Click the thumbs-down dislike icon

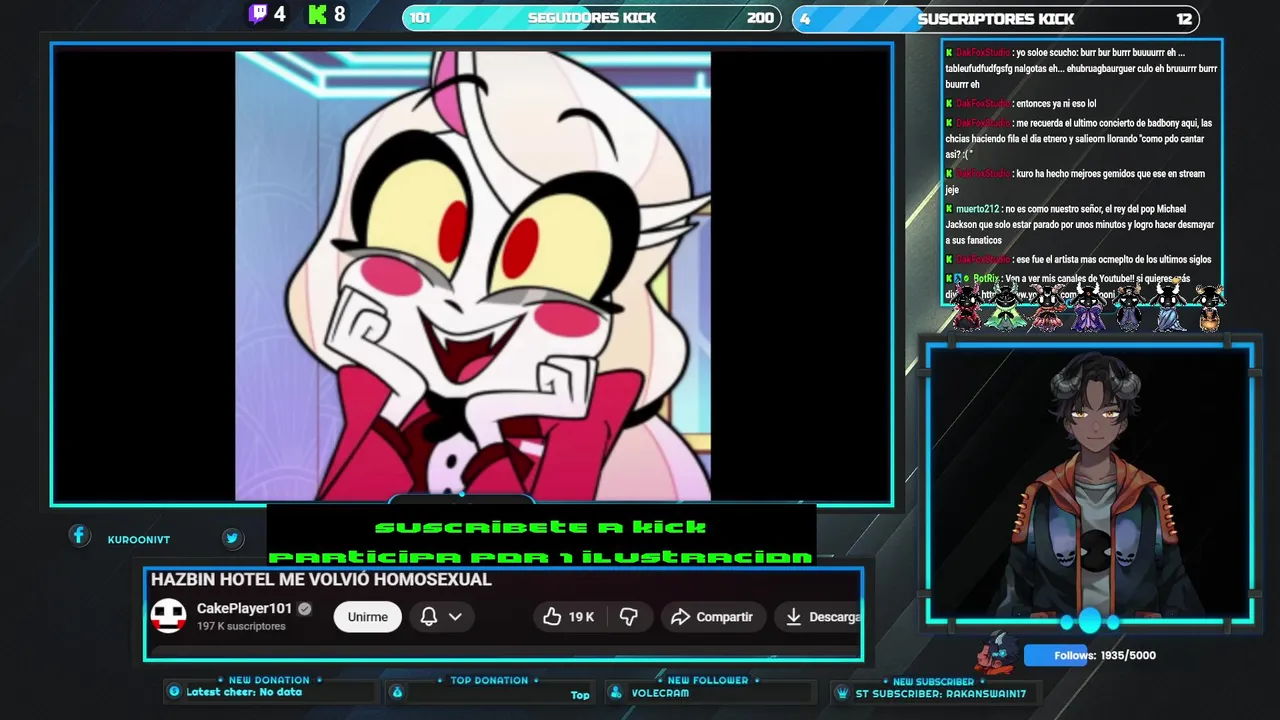click(x=628, y=617)
